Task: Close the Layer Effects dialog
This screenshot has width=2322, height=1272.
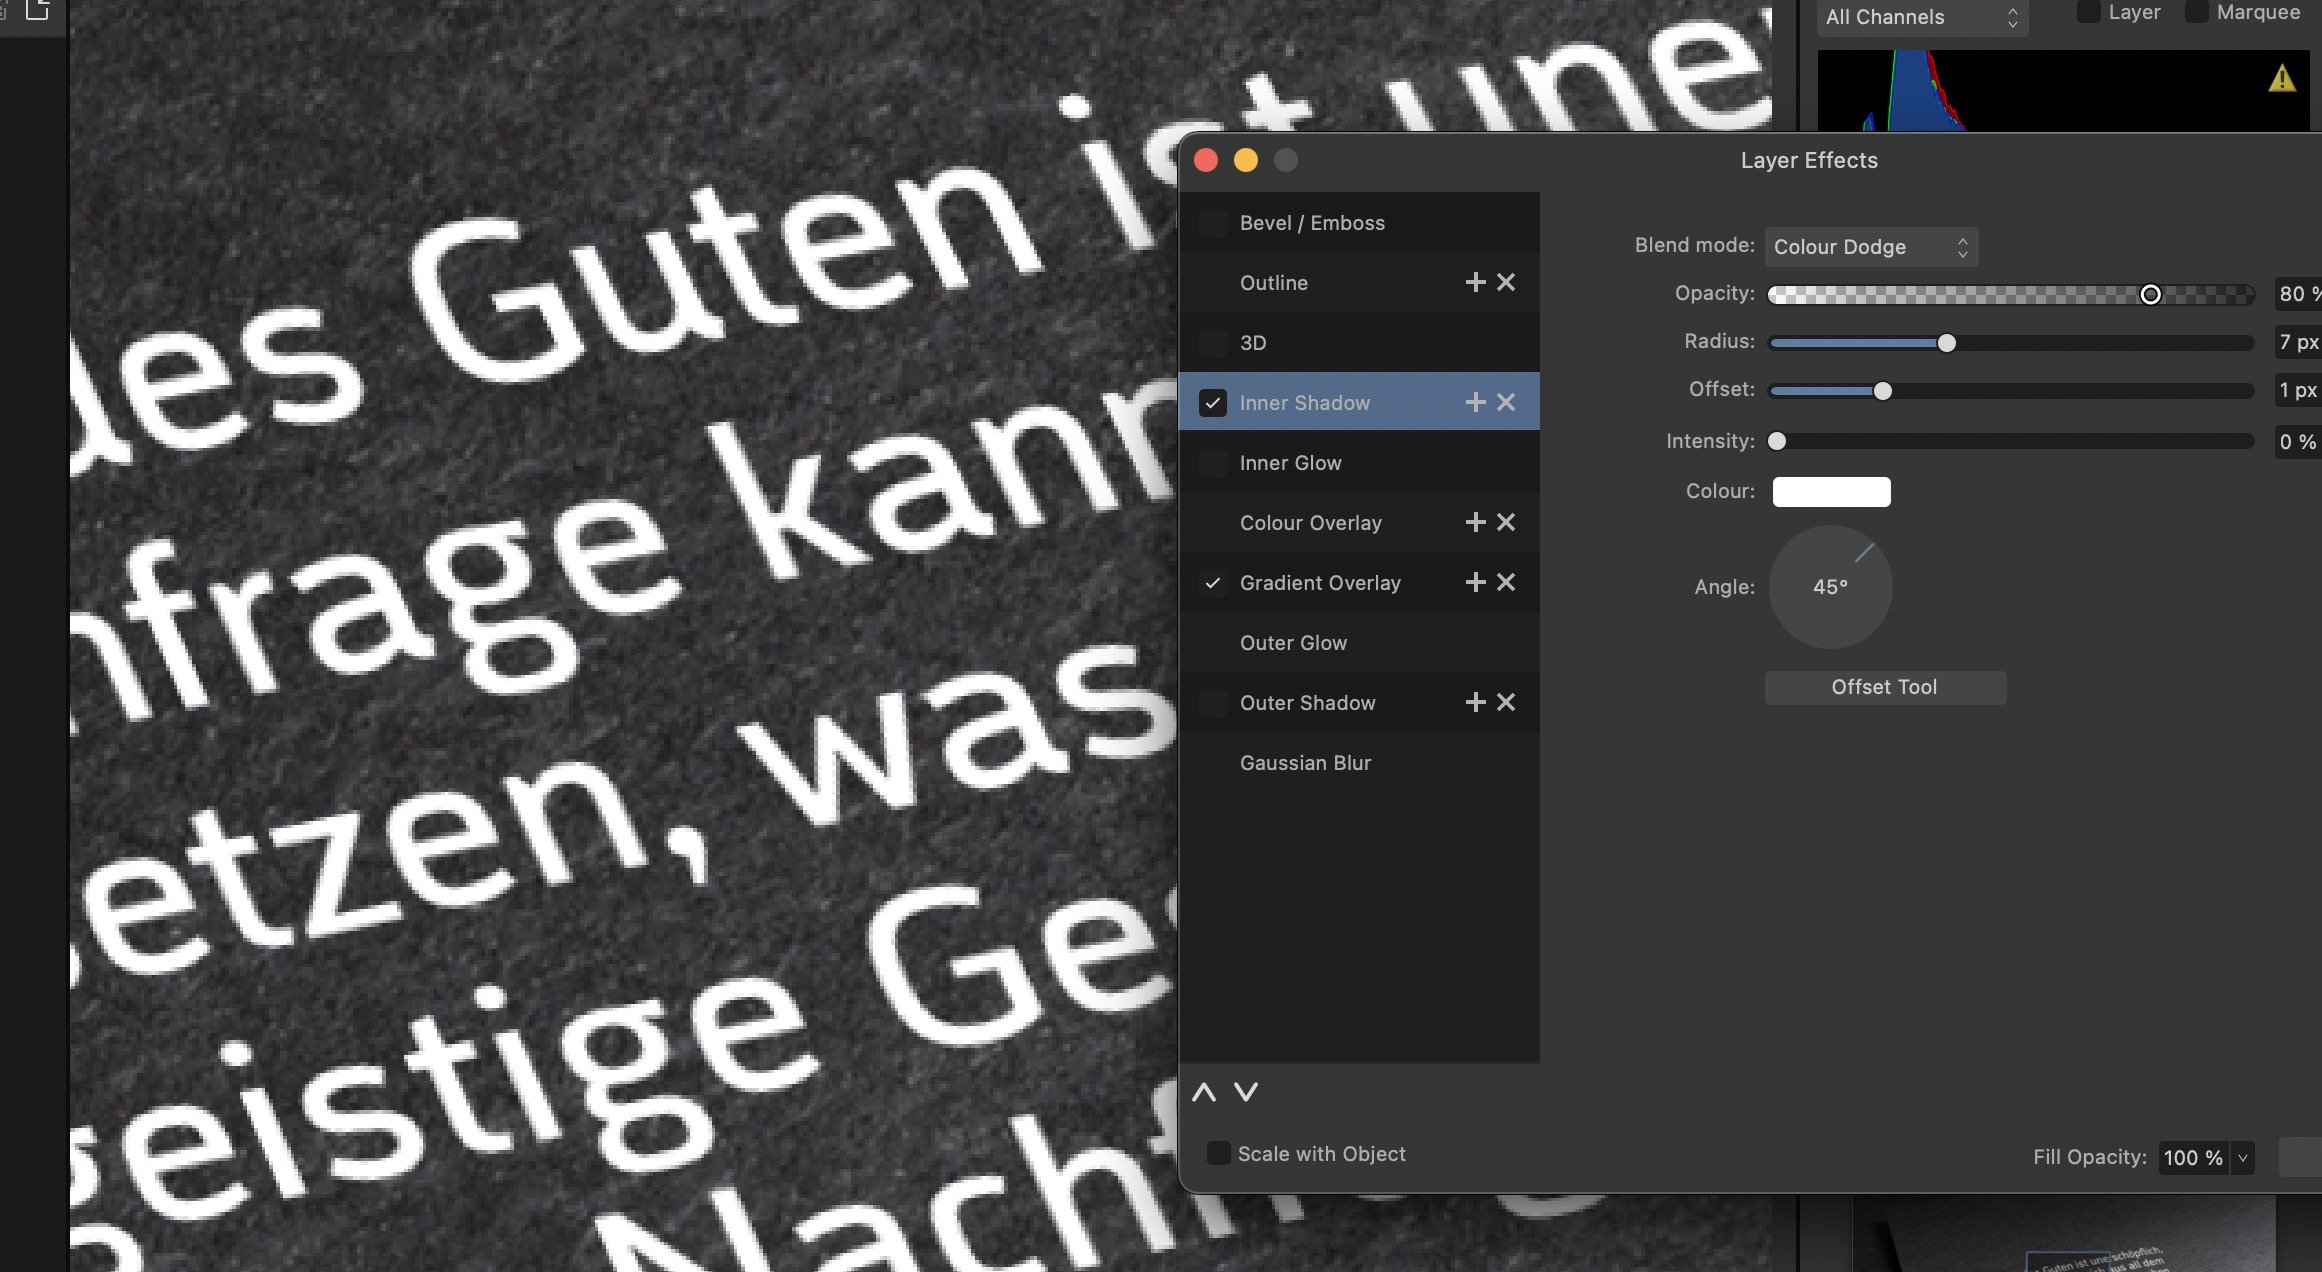Action: tap(1206, 160)
